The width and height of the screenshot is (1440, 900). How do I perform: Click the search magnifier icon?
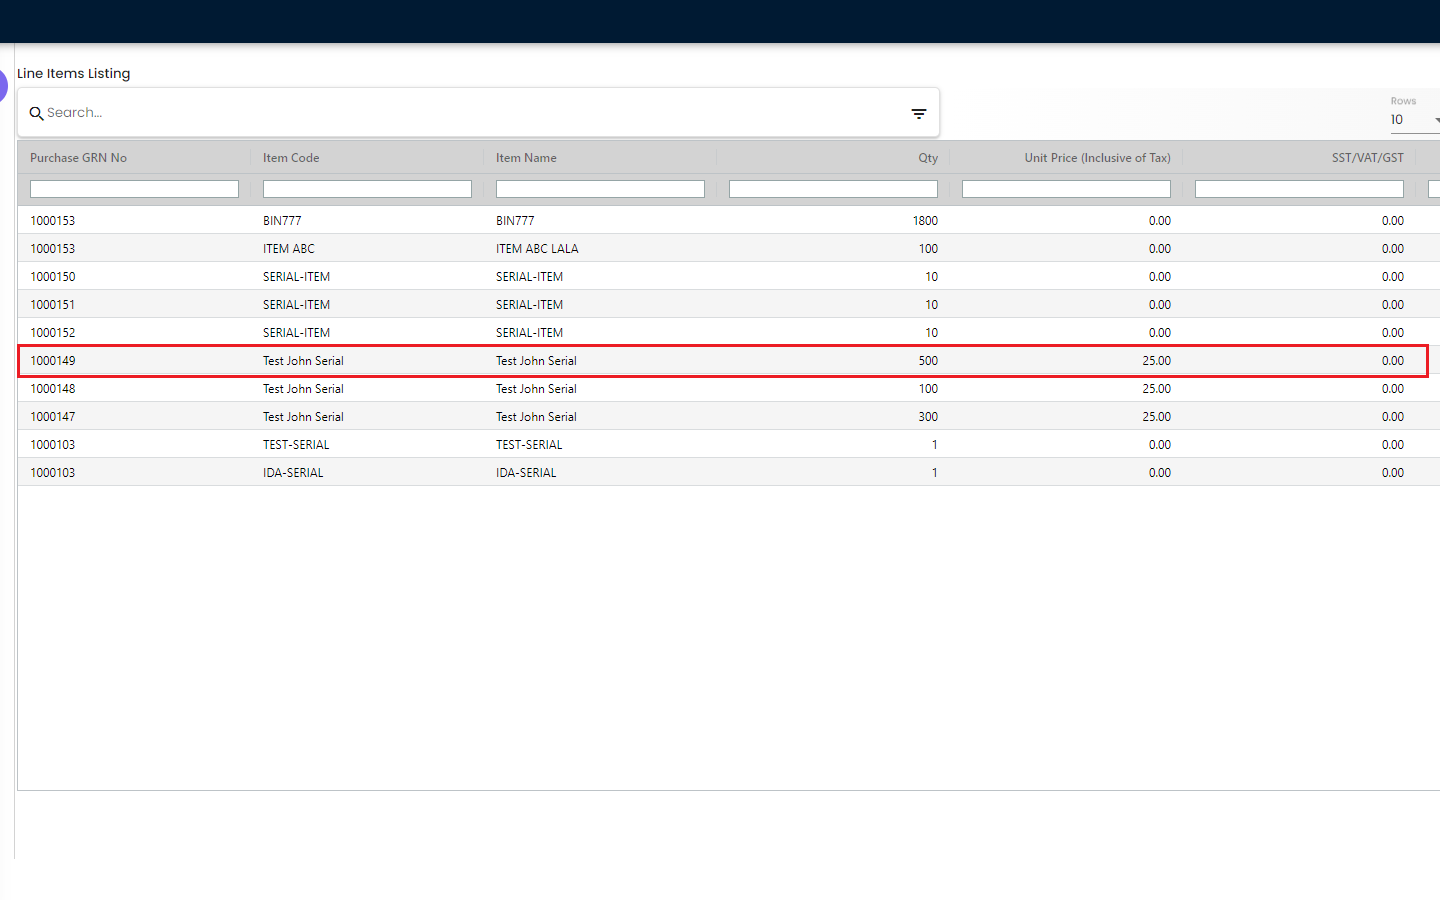(36, 114)
